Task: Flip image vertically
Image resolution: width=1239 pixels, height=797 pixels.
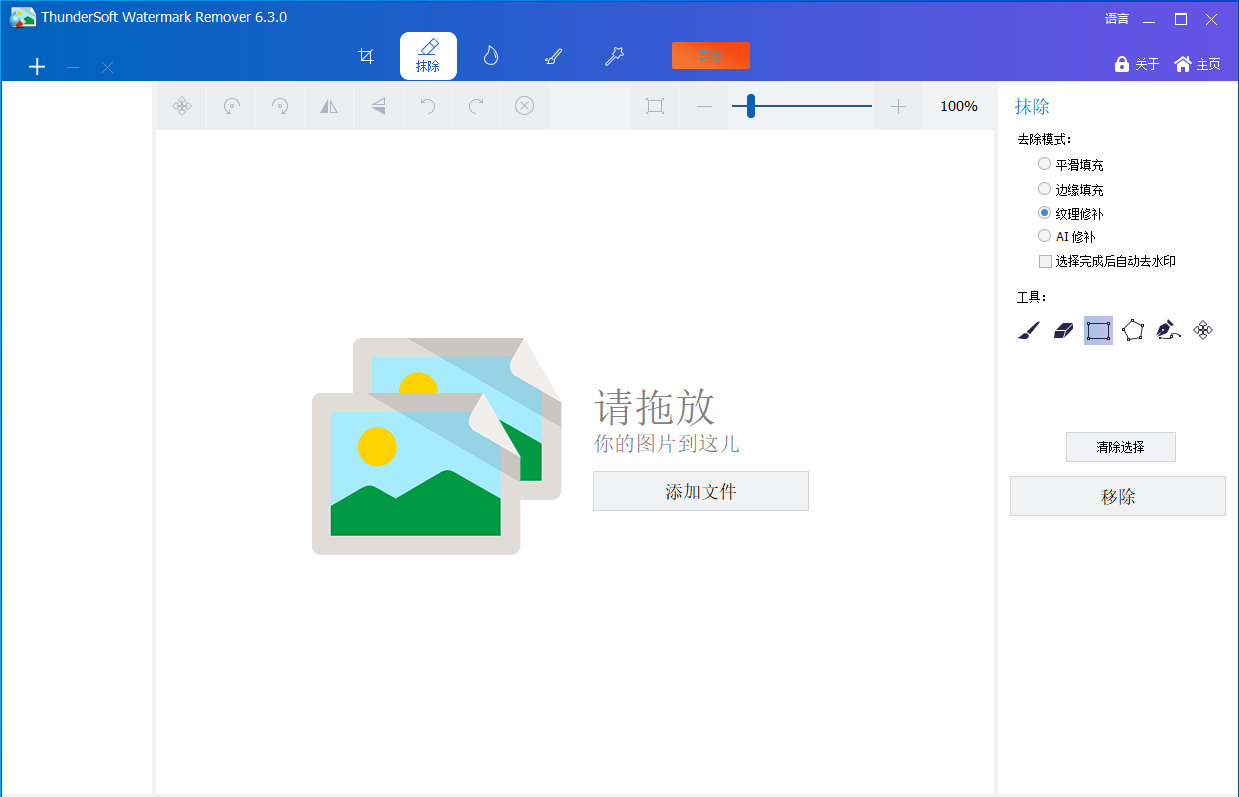Action: [x=378, y=106]
